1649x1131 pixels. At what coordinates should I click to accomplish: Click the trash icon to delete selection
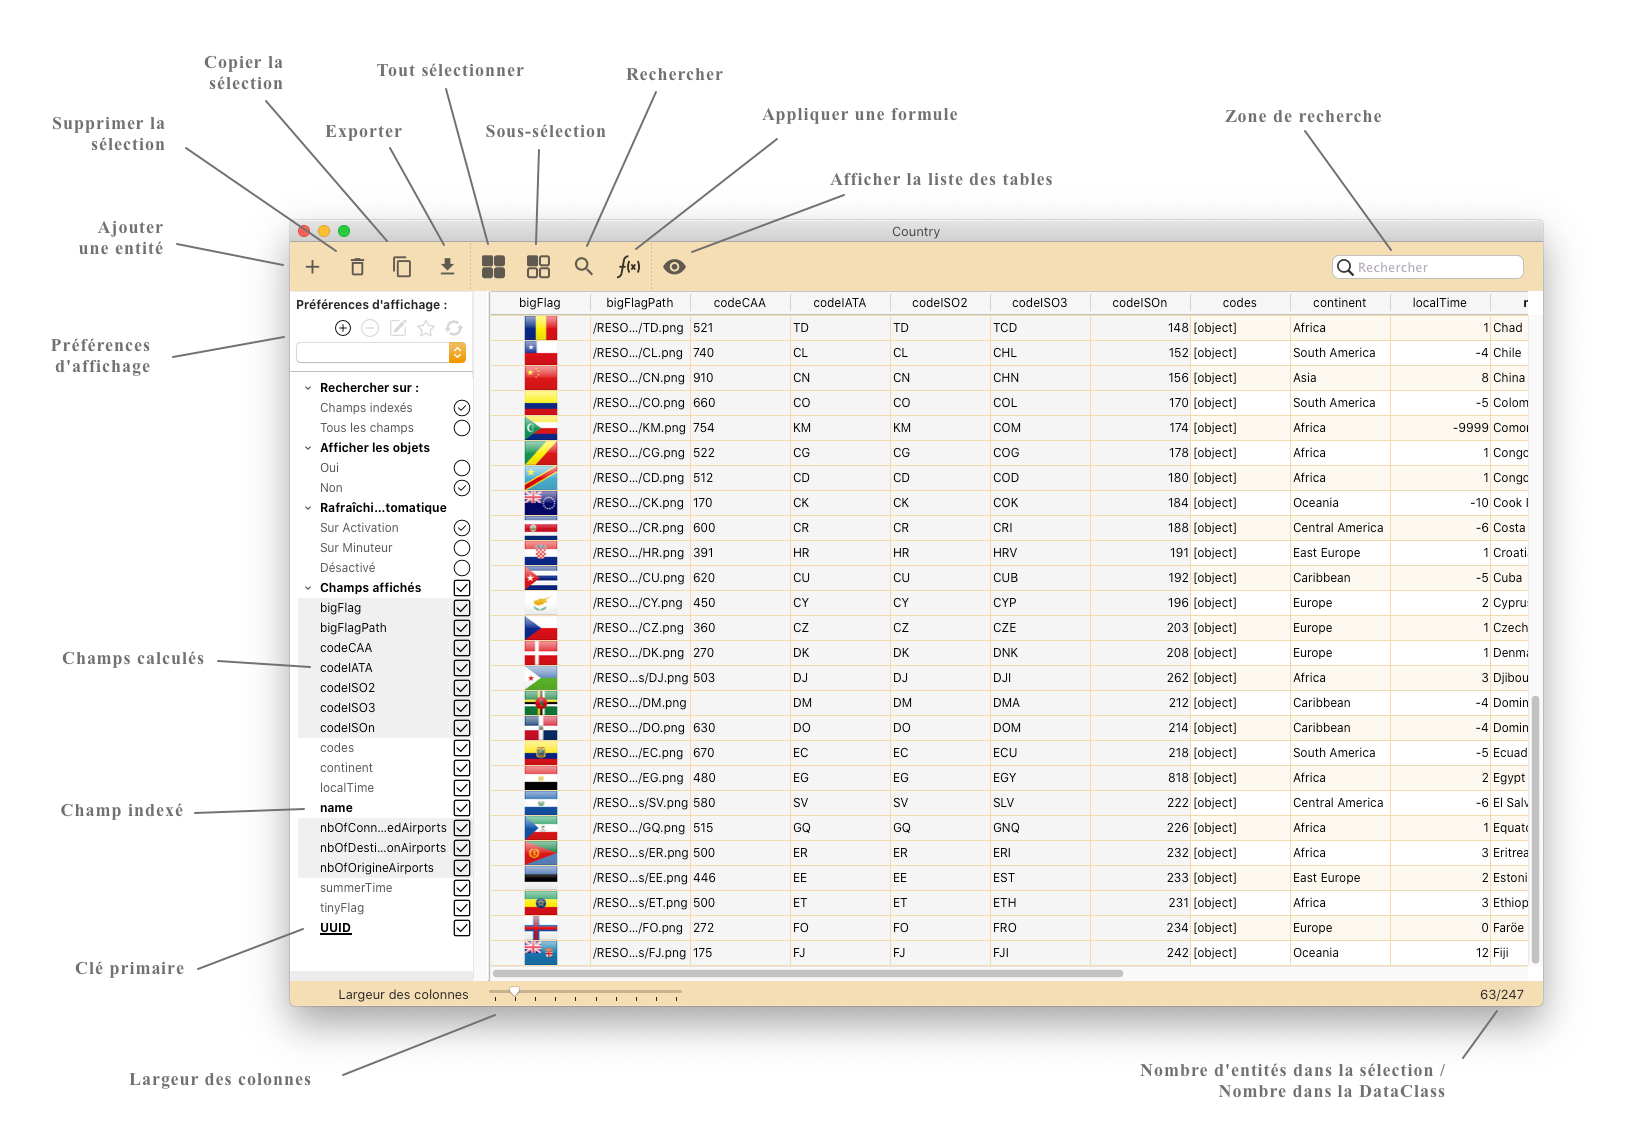tap(357, 267)
